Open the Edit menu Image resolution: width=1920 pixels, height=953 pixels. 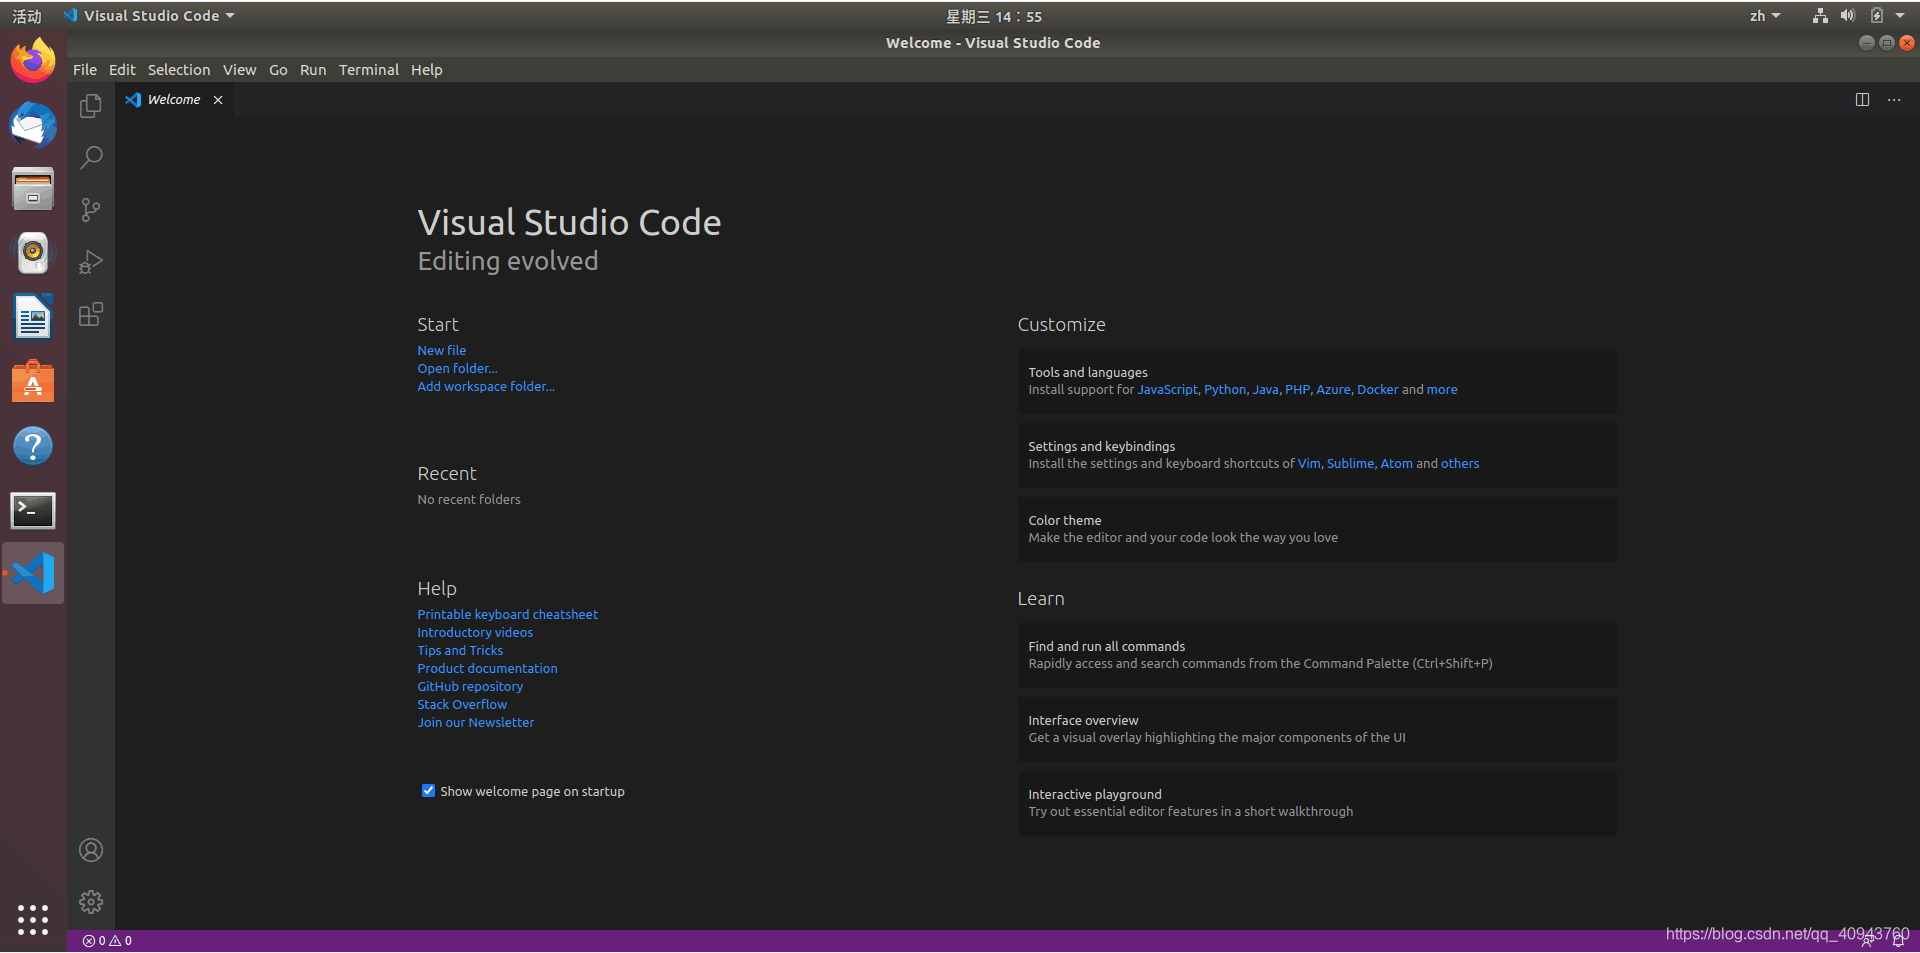pos(122,70)
